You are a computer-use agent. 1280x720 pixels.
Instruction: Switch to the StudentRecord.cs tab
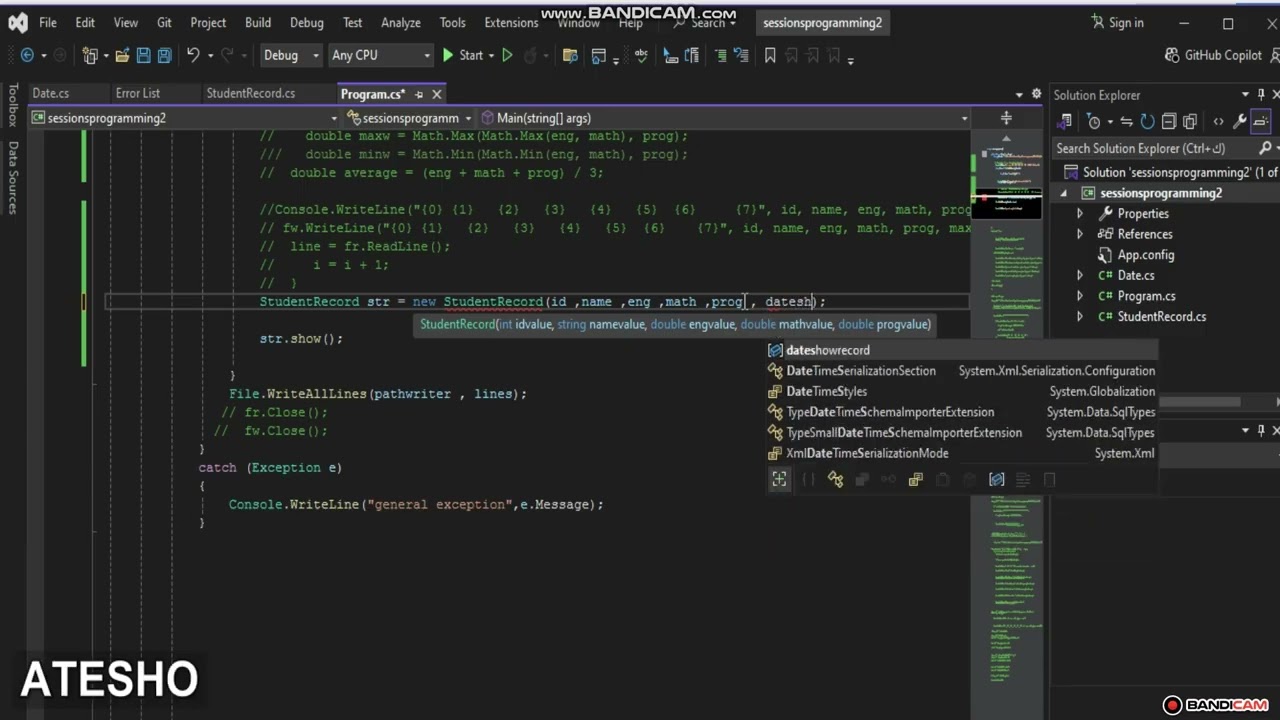pyautogui.click(x=250, y=93)
